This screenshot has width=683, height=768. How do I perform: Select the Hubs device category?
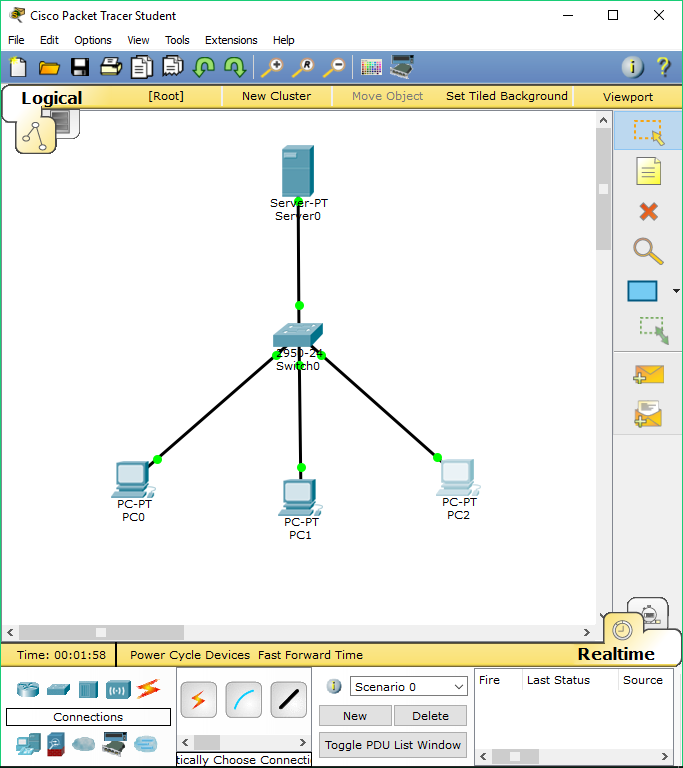[88, 690]
